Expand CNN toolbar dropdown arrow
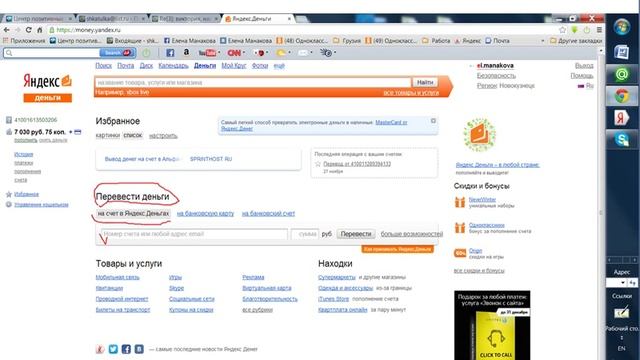640x360 pixels. [x=244, y=53]
